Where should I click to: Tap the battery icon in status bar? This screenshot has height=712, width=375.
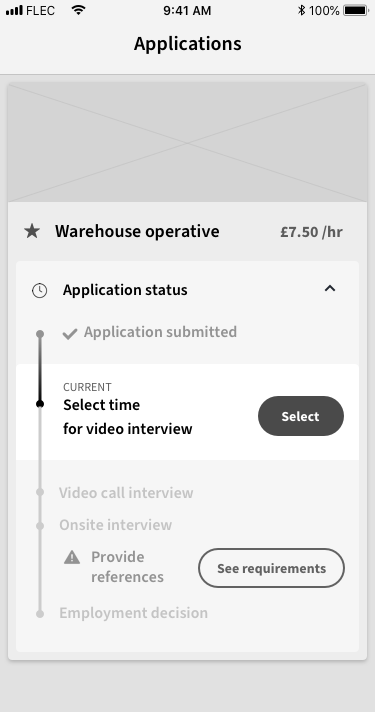pyautogui.click(x=356, y=10)
